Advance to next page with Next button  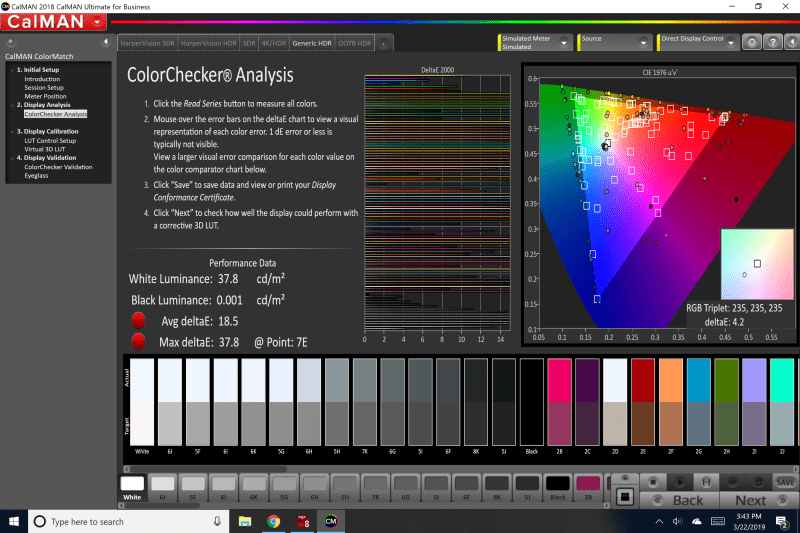tap(759, 500)
